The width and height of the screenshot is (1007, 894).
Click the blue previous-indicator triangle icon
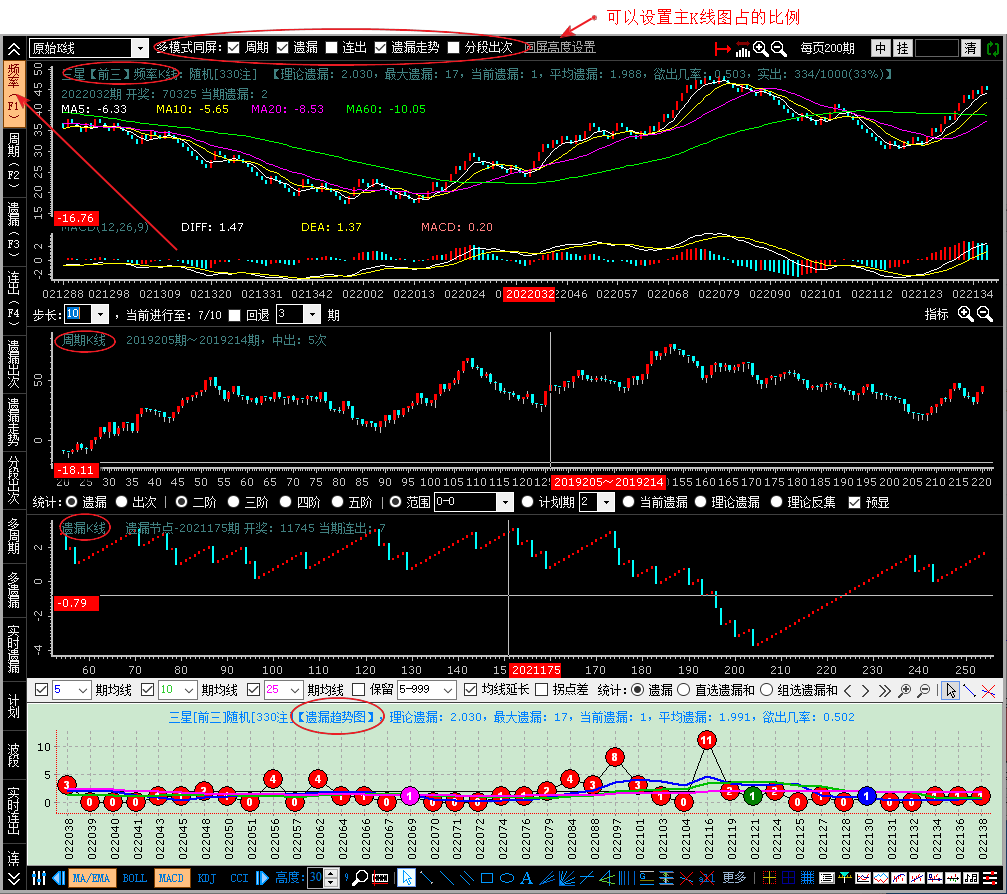(x=58, y=878)
